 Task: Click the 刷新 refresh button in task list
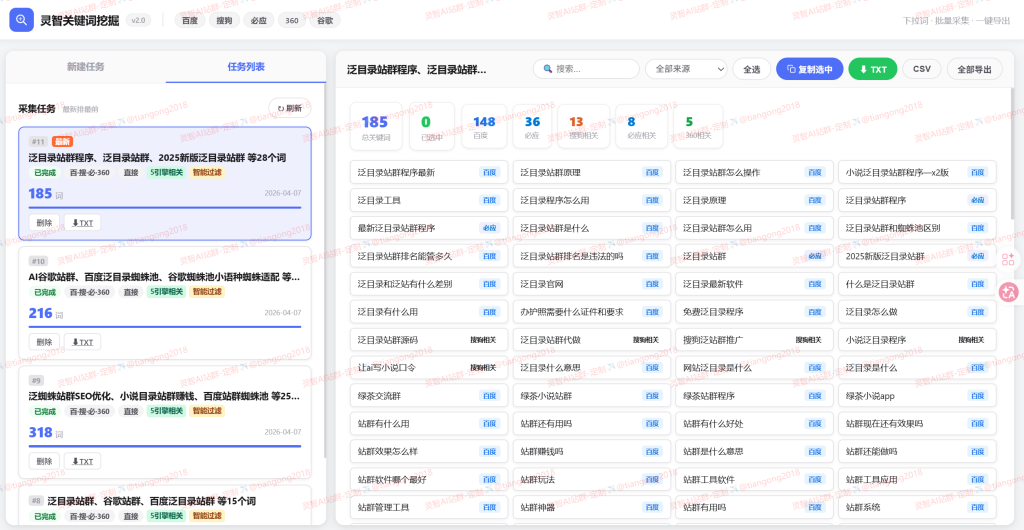[x=289, y=108]
